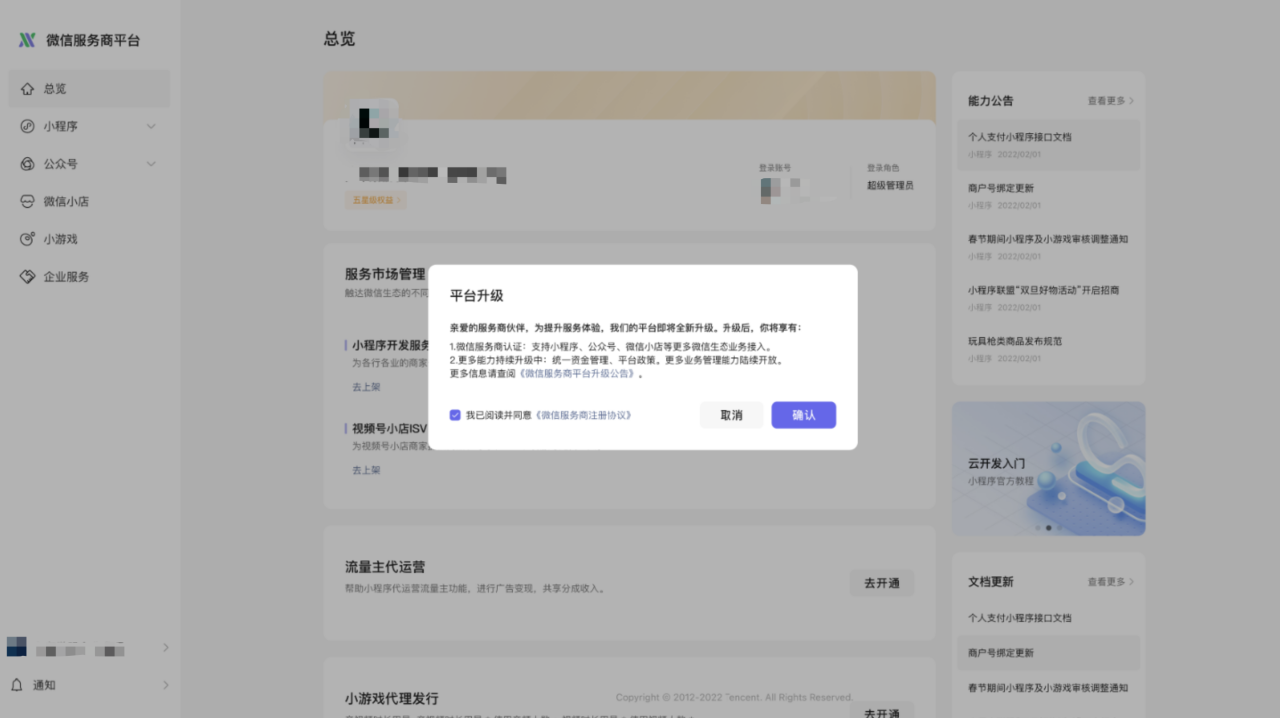
Task: Open 个人支付小程序接口文档 in 能力公告
Action: [x=1046, y=145]
